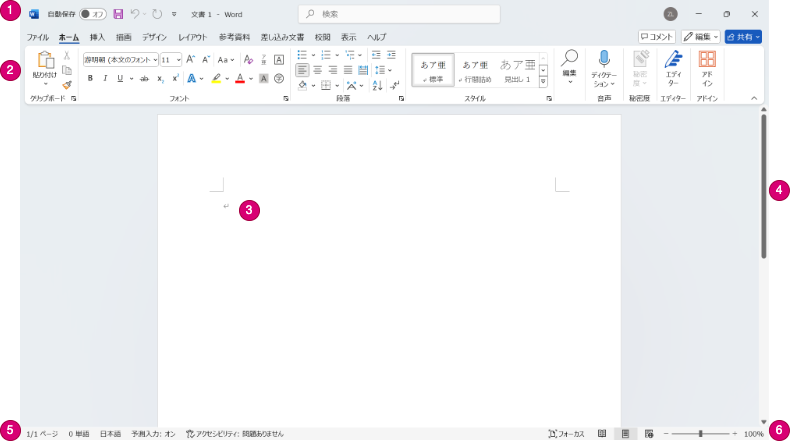Open the Insert (挿入) tab
This screenshot has width=790, height=442.
click(97, 36)
